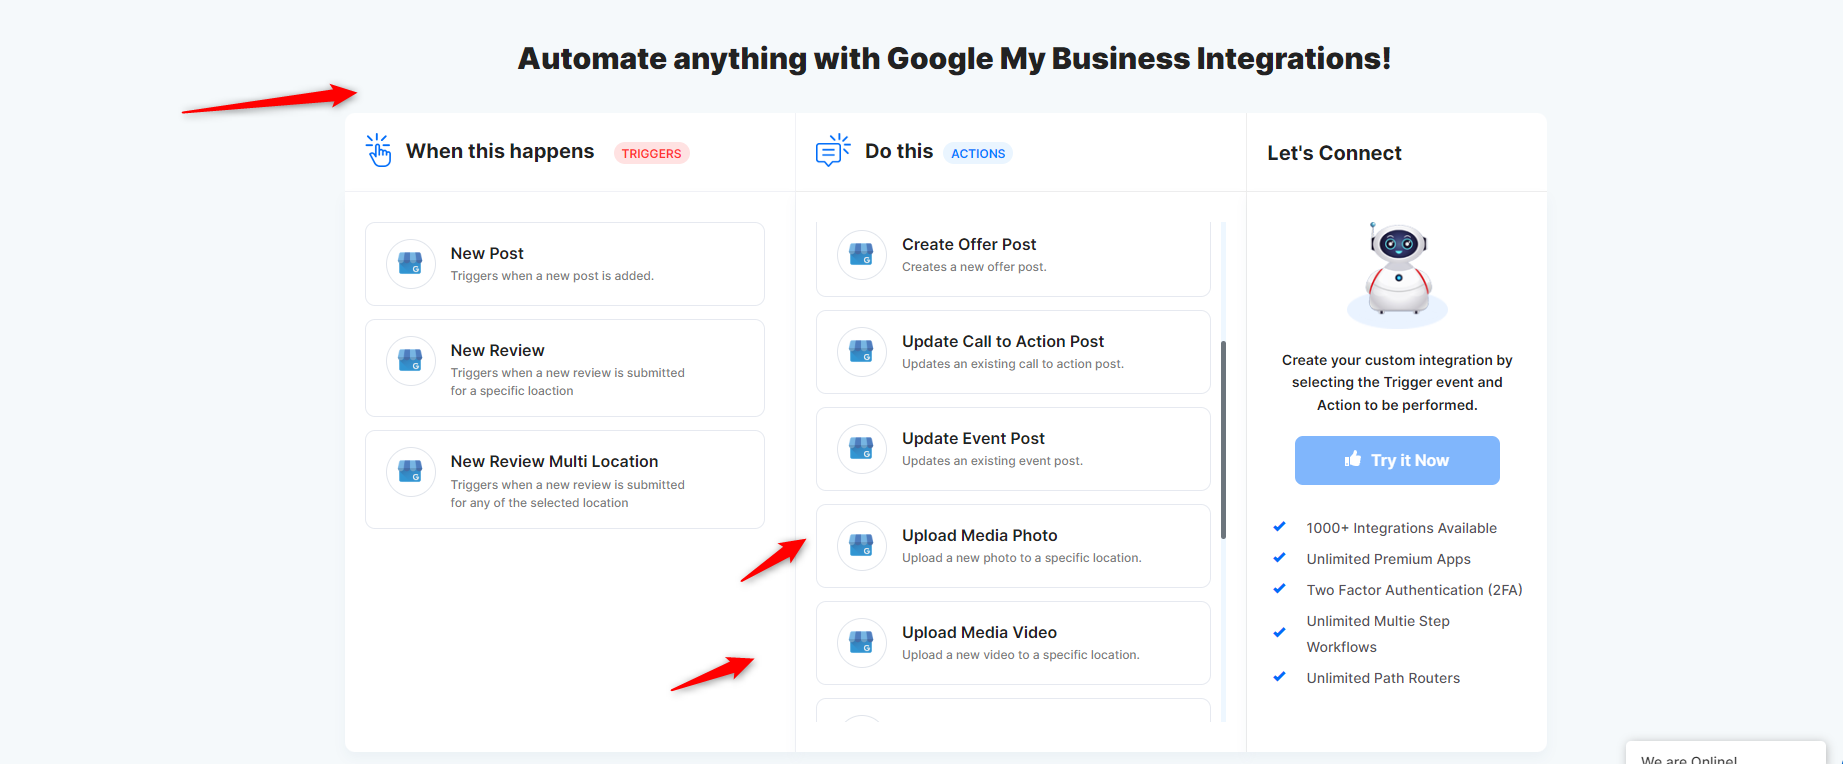
Task: Click the Create Offer Post store icon
Action: [x=861, y=255]
